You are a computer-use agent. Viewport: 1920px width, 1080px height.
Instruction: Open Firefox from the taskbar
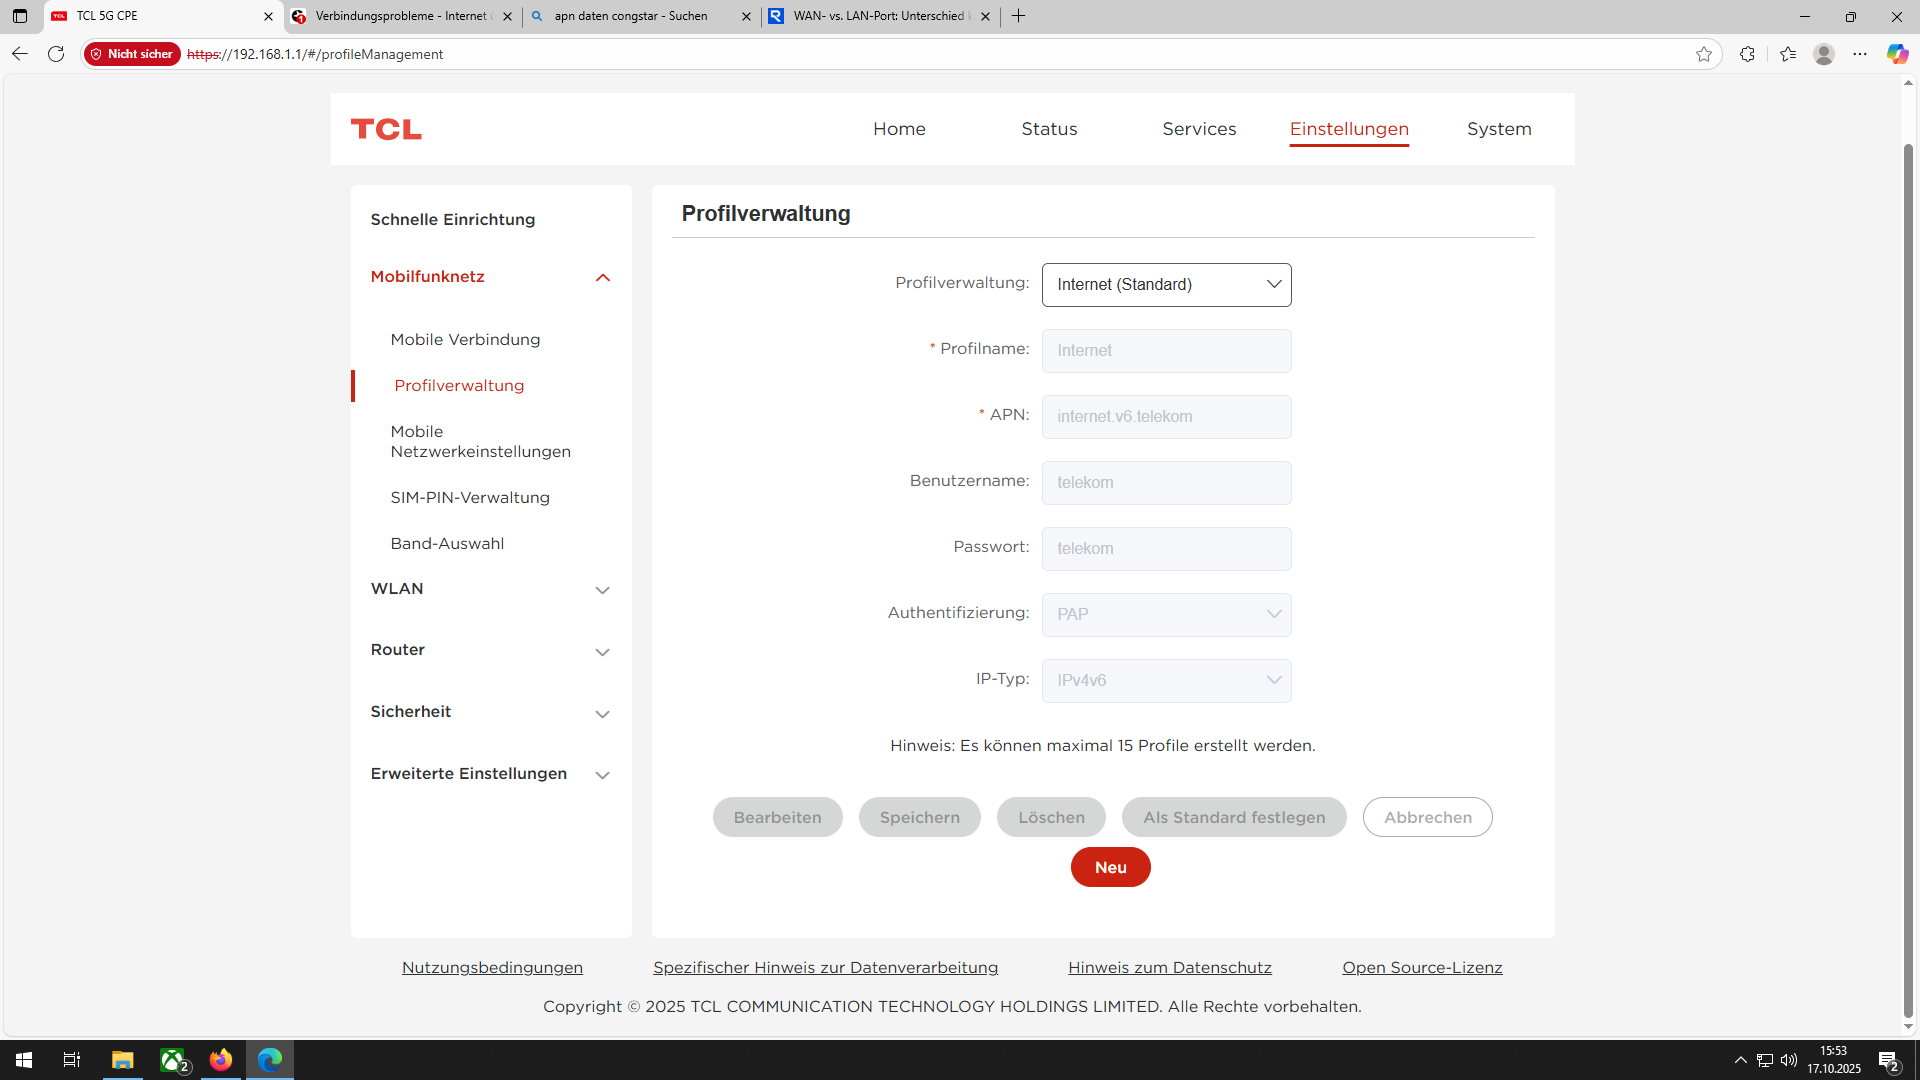pos(221,1059)
